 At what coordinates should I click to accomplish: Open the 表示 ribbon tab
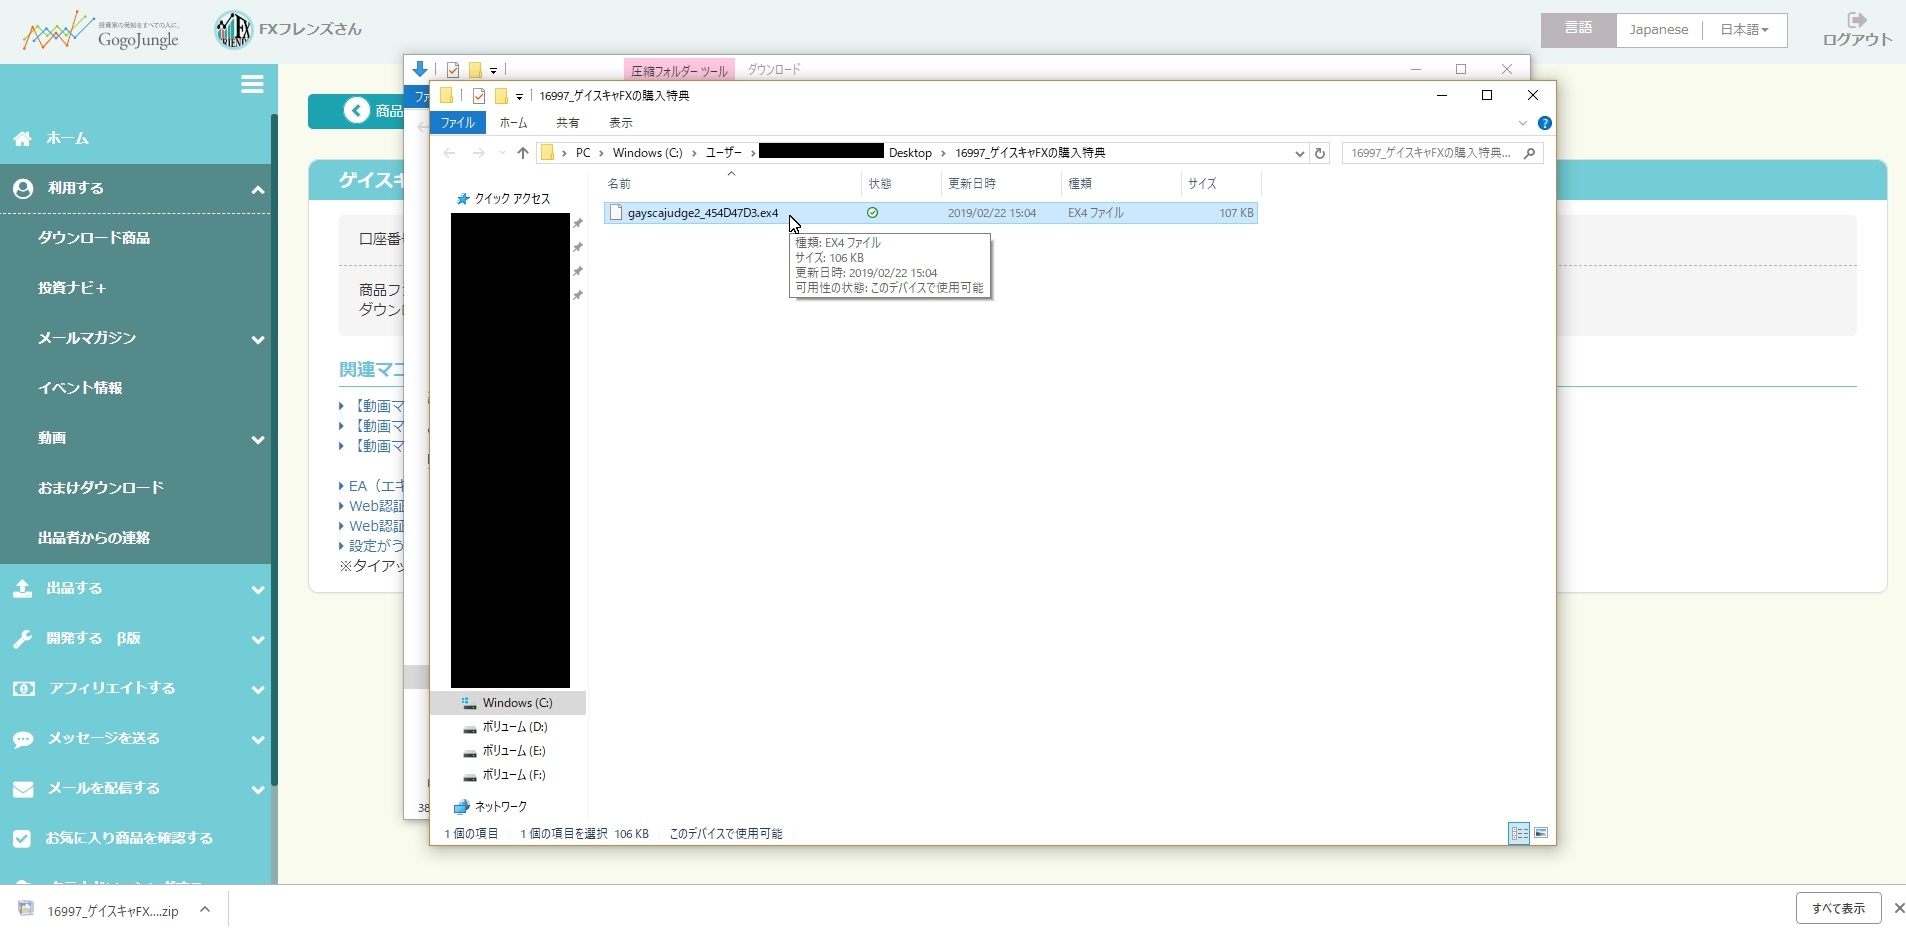pyautogui.click(x=620, y=123)
